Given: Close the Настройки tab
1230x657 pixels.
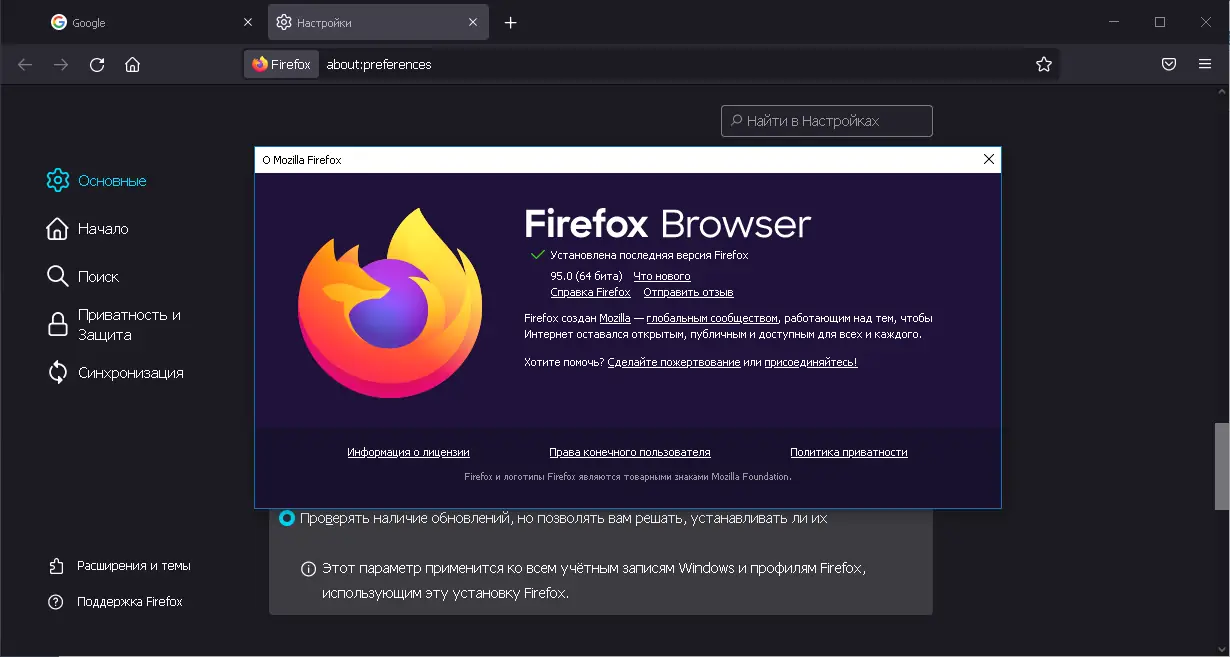Looking at the screenshot, I should point(472,22).
